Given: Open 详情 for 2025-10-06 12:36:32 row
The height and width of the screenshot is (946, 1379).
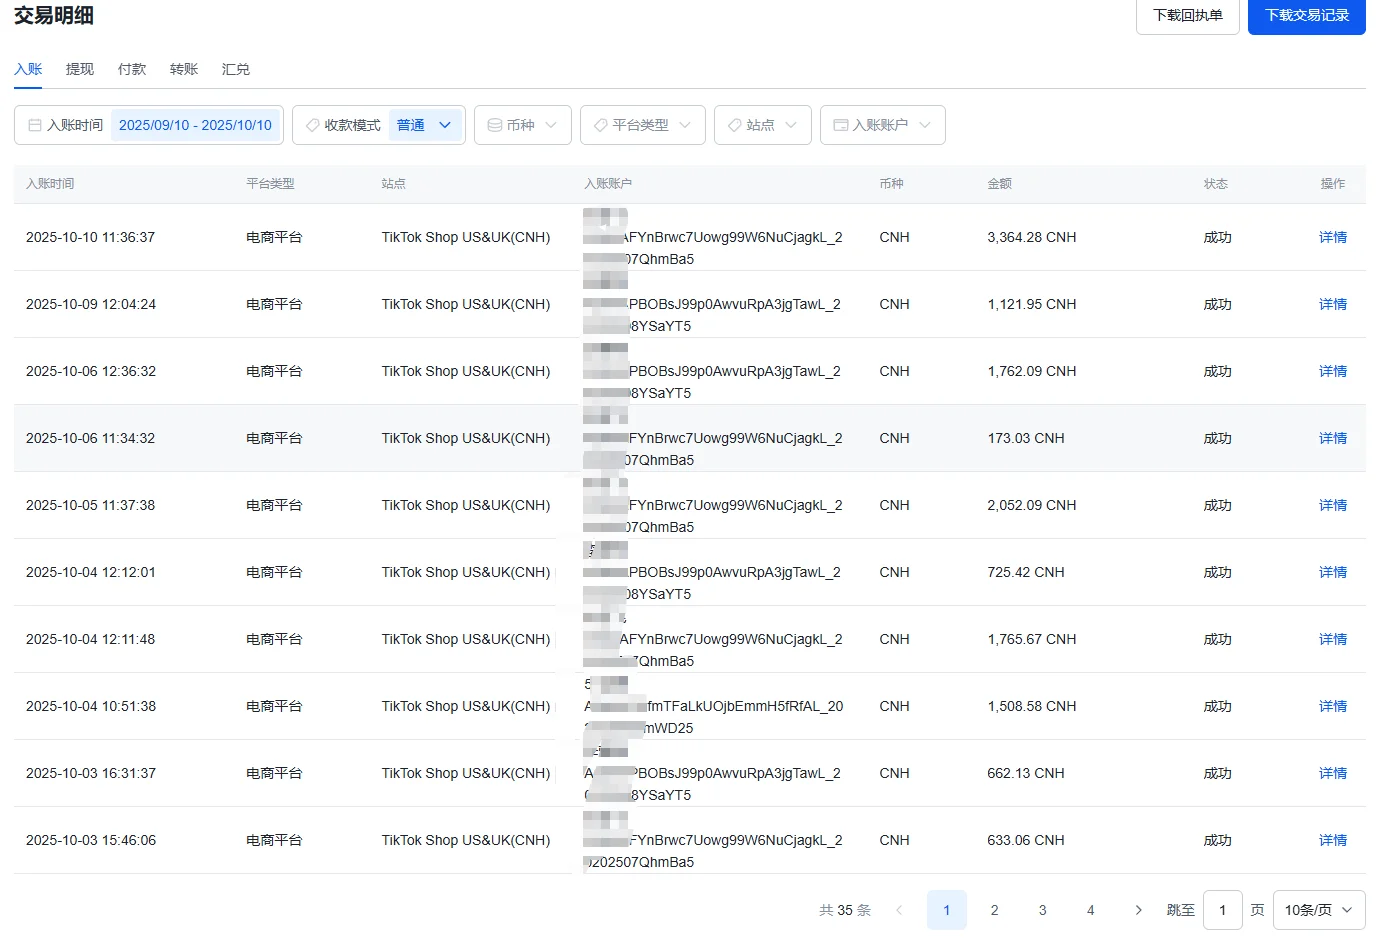Looking at the screenshot, I should coord(1333,371).
